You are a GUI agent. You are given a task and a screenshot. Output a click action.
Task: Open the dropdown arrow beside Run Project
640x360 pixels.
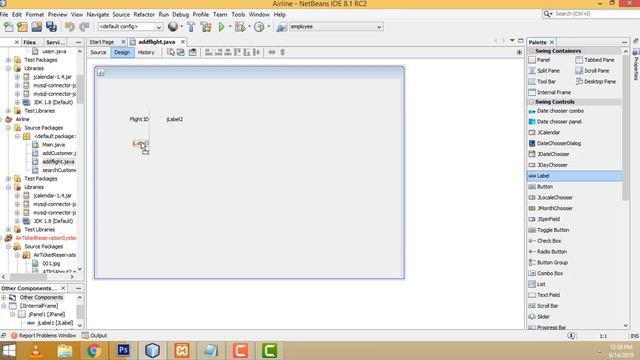[230, 27]
